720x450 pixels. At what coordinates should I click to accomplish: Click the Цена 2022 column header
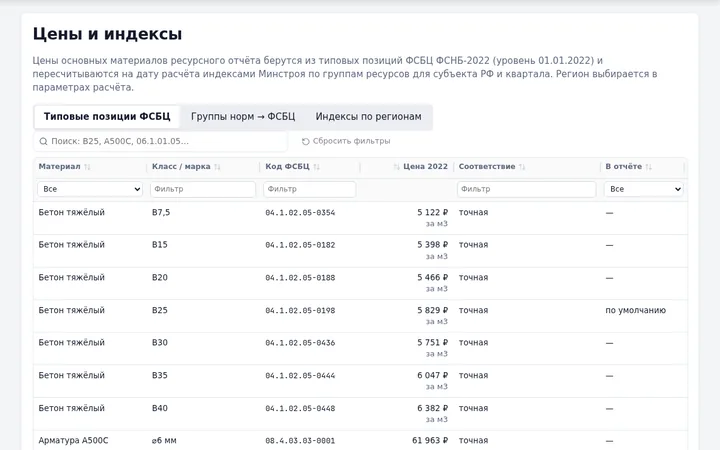425,167
